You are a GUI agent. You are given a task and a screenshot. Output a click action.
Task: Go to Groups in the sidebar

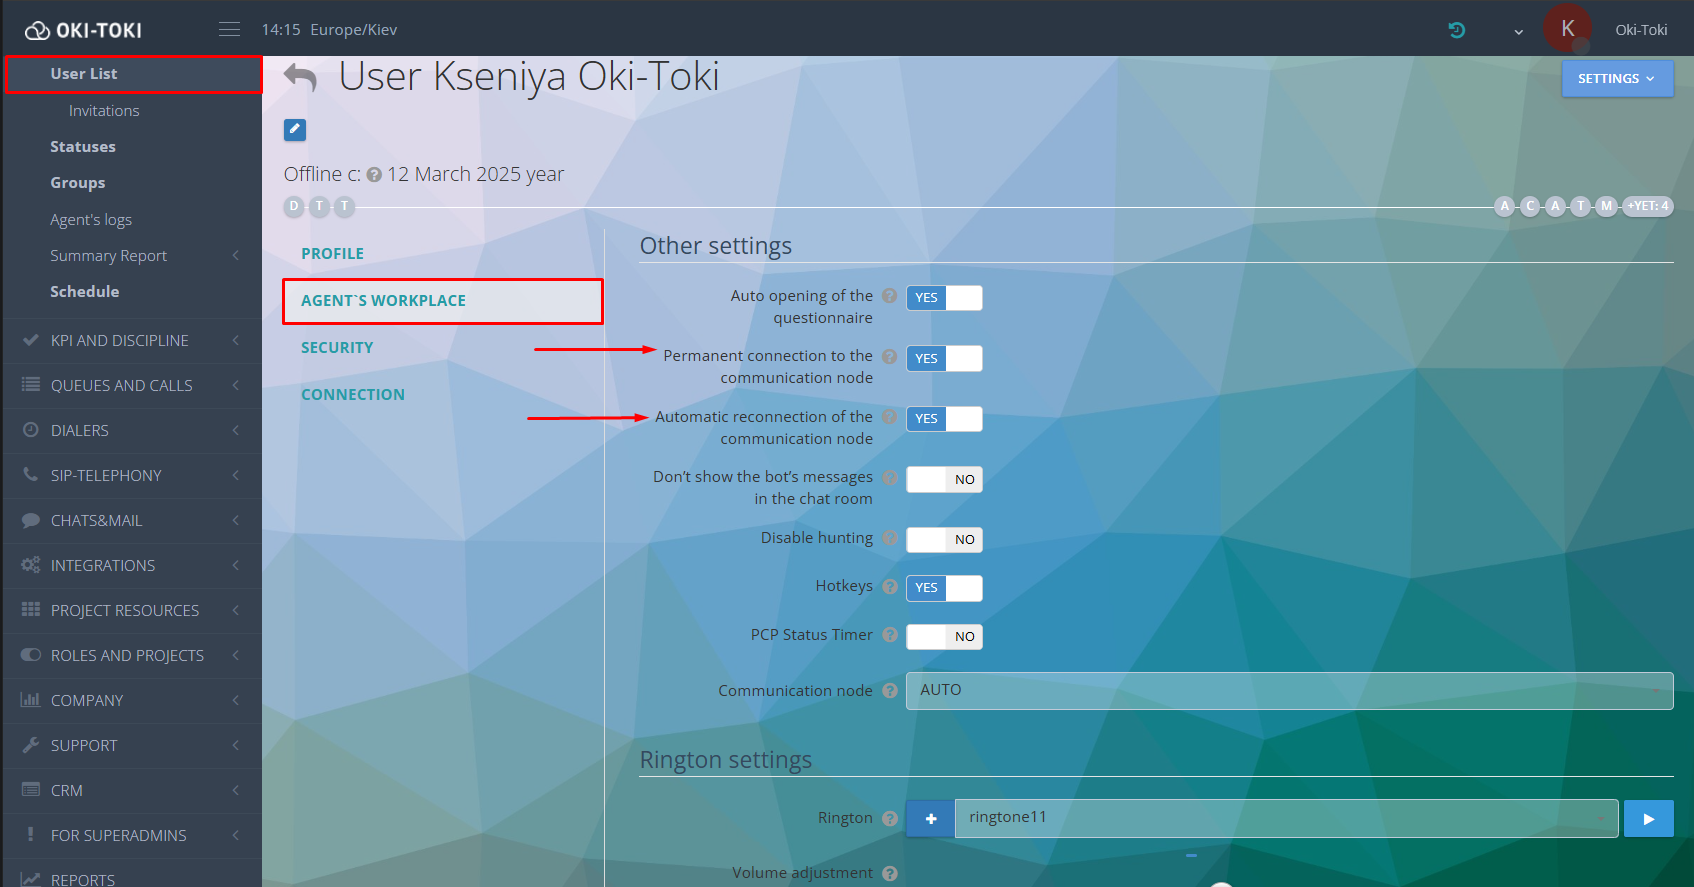(78, 183)
